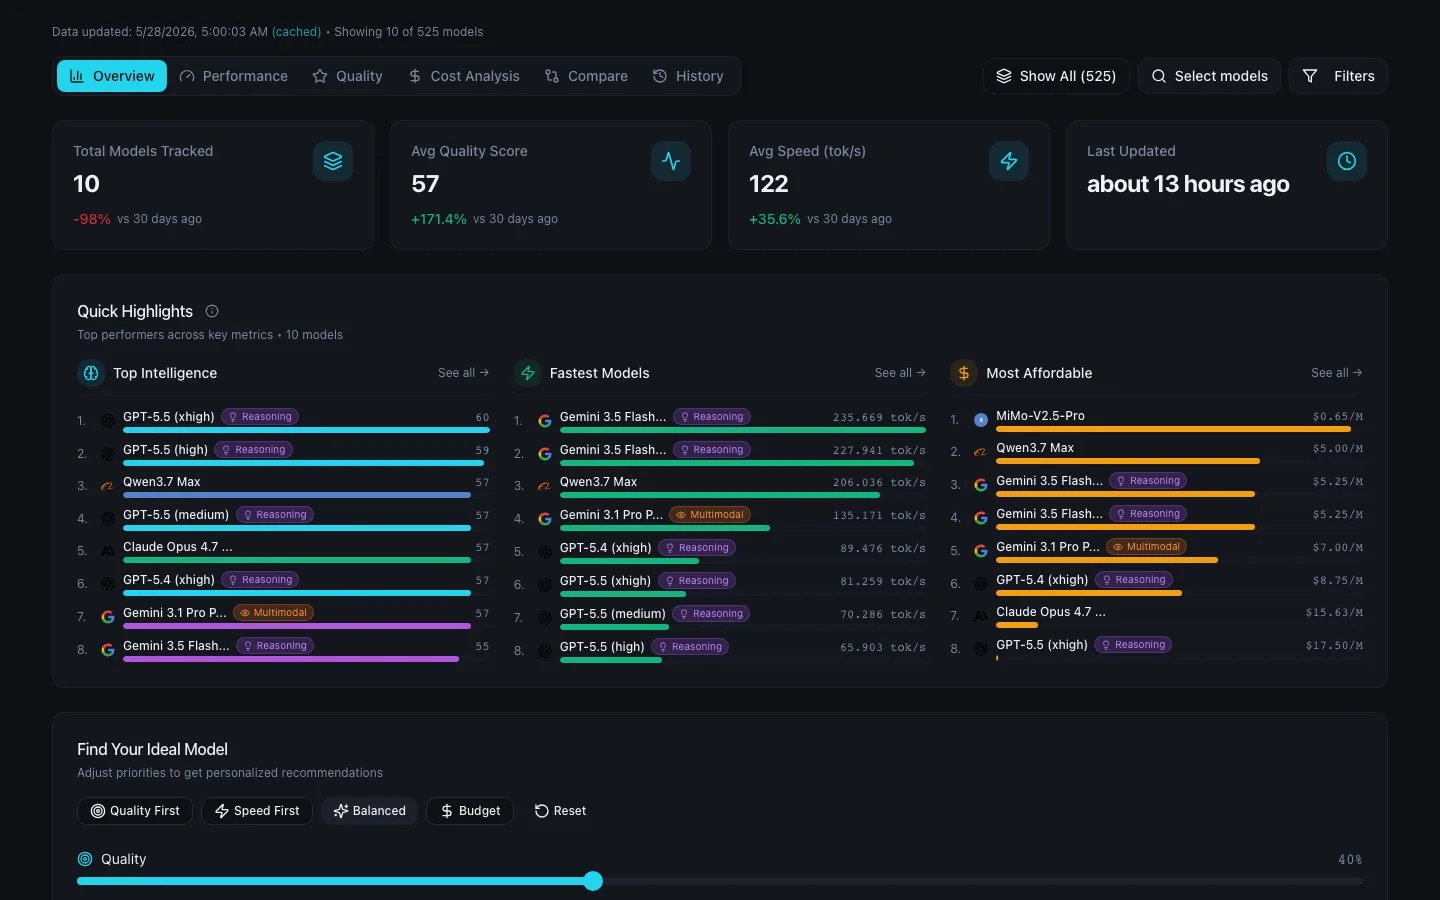Click the Multimodal badge in Top Intelligence
Image resolution: width=1440 pixels, height=900 pixels.
pyautogui.click(x=274, y=613)
